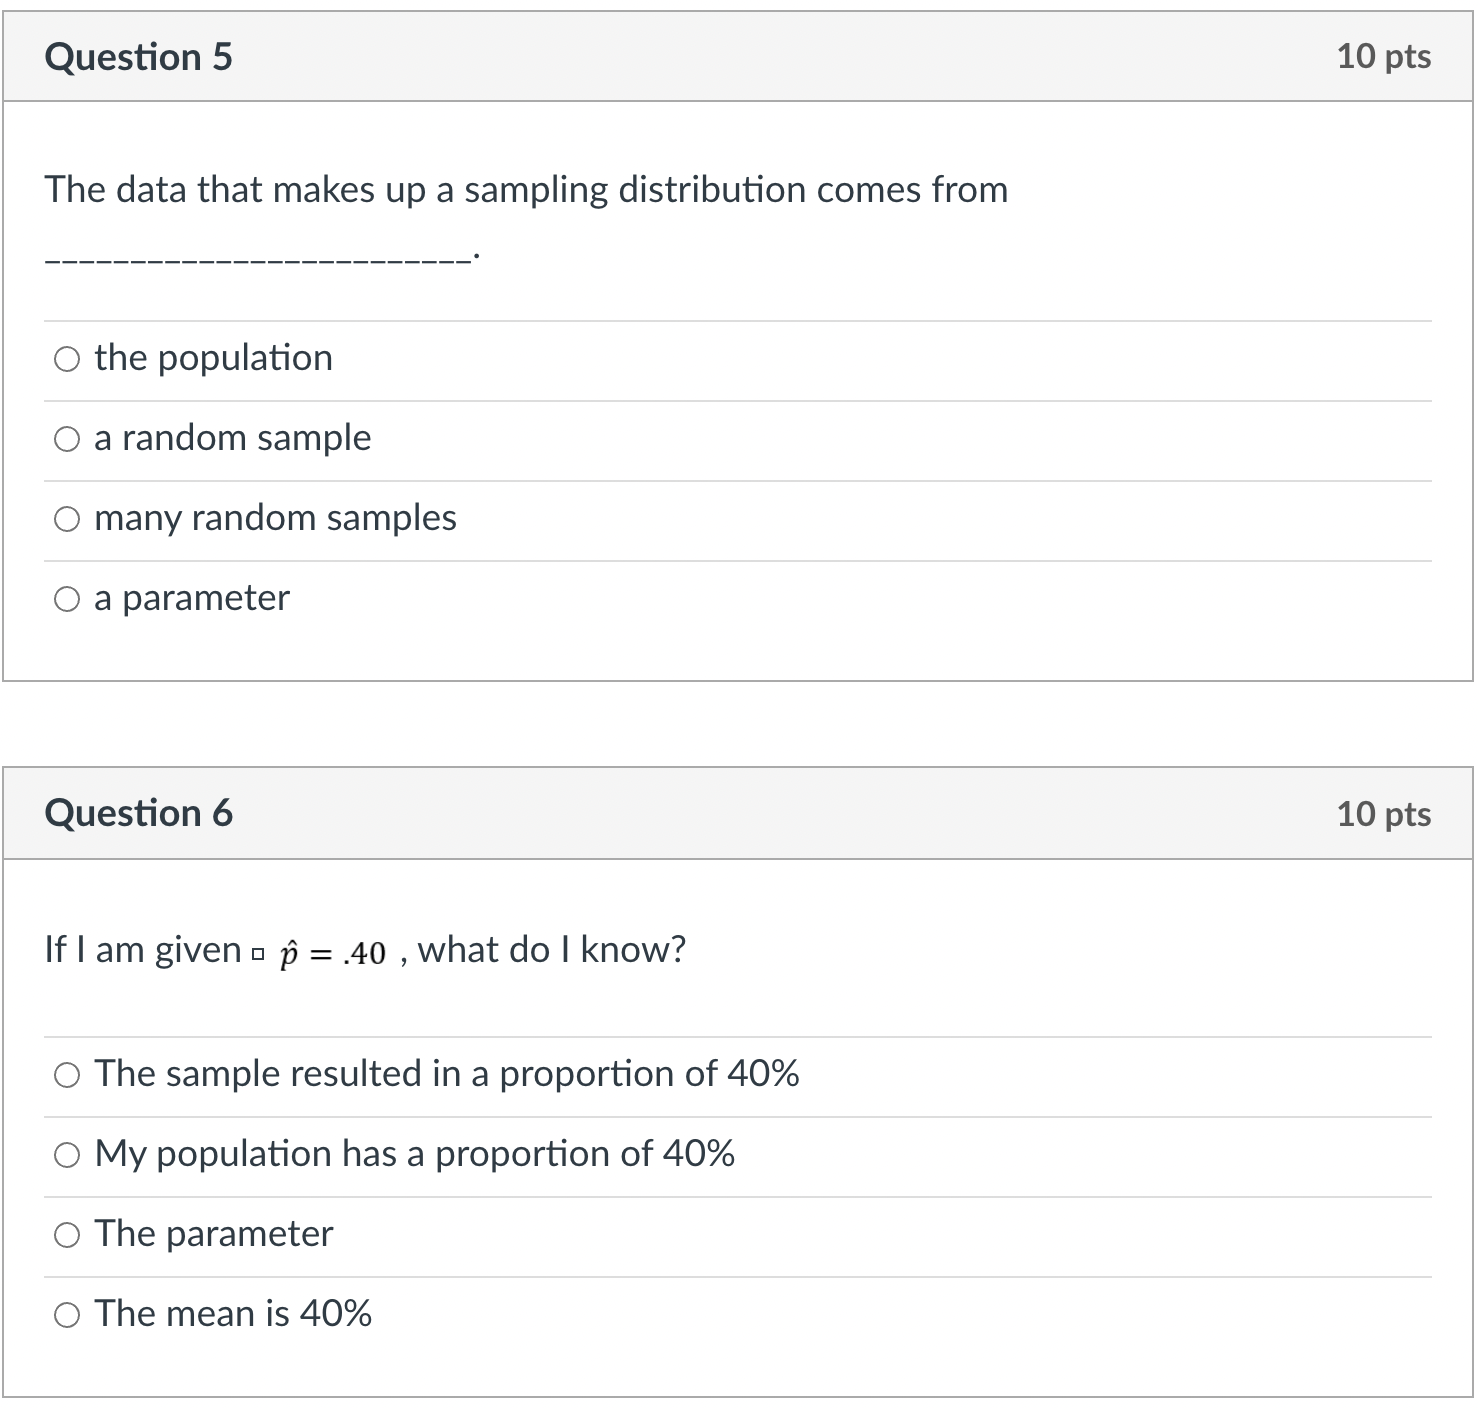This screenshot has width=1478, height=1408.
Task: Click the 'Question 5' heading
Action: 138,57
